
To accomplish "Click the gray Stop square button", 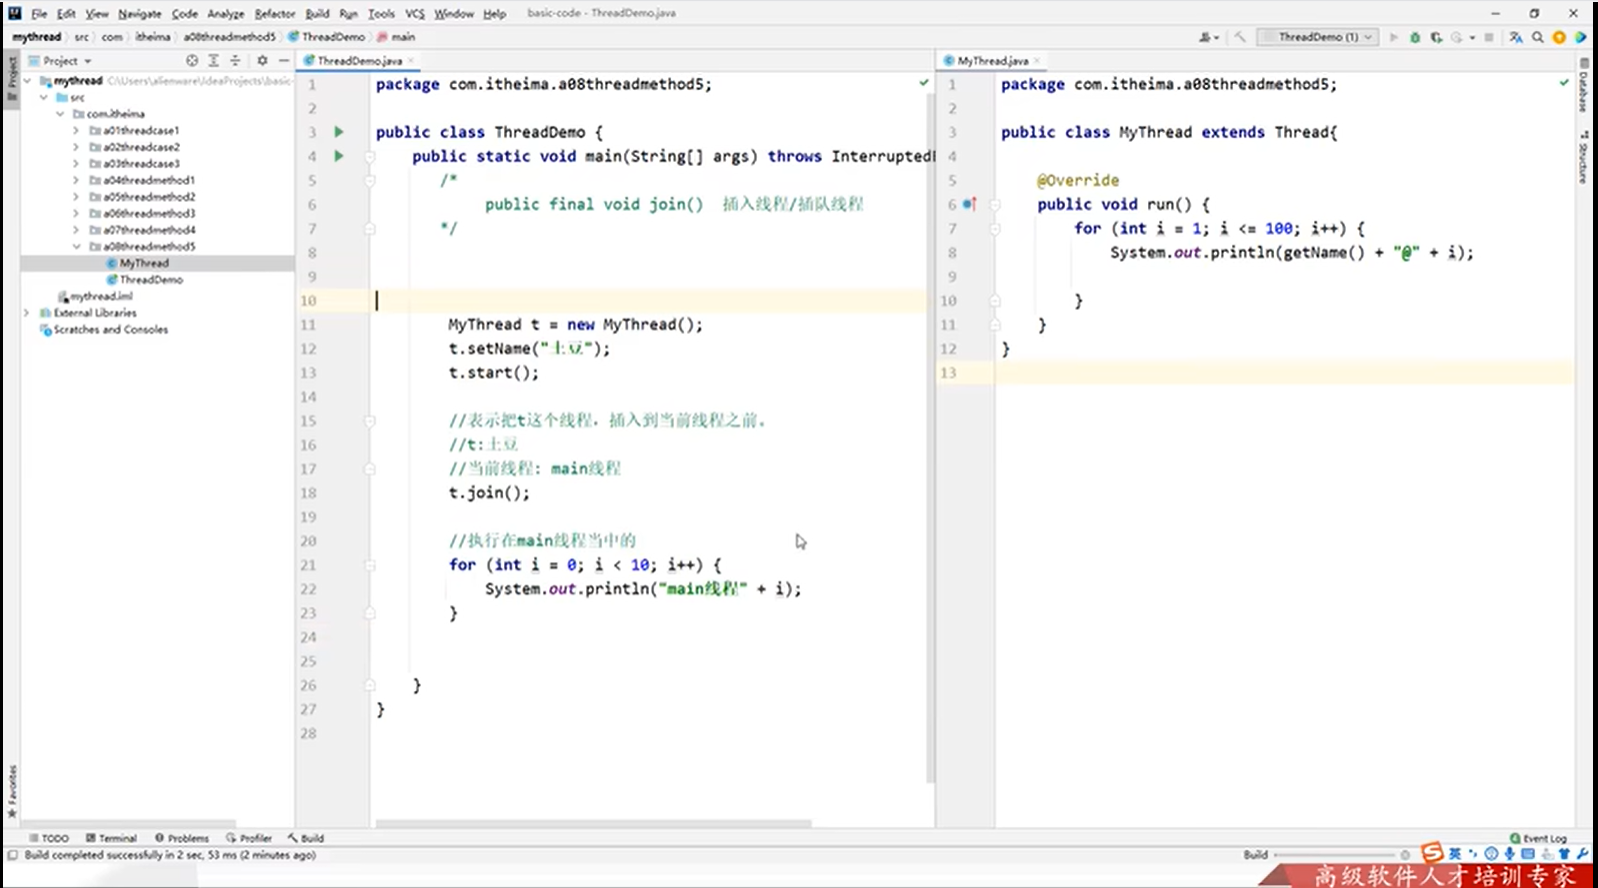I will pos(1489,37).
